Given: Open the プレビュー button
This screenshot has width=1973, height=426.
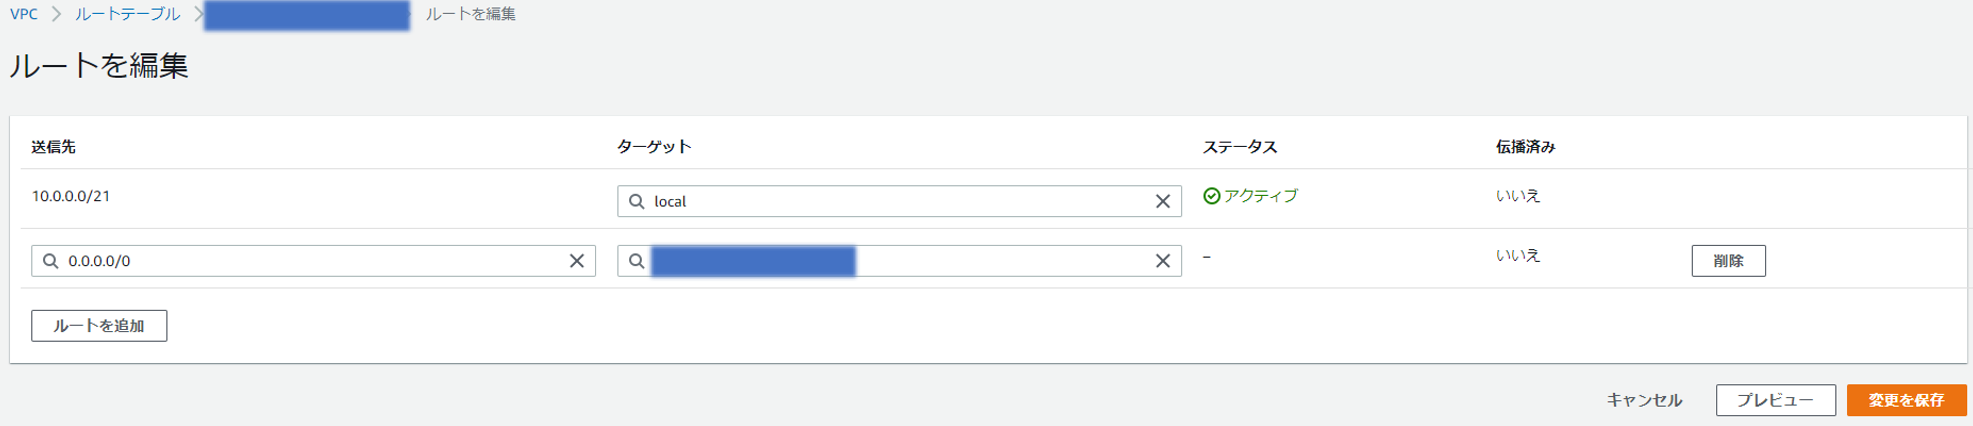Looking at the screenshot, I should 1775,400.
